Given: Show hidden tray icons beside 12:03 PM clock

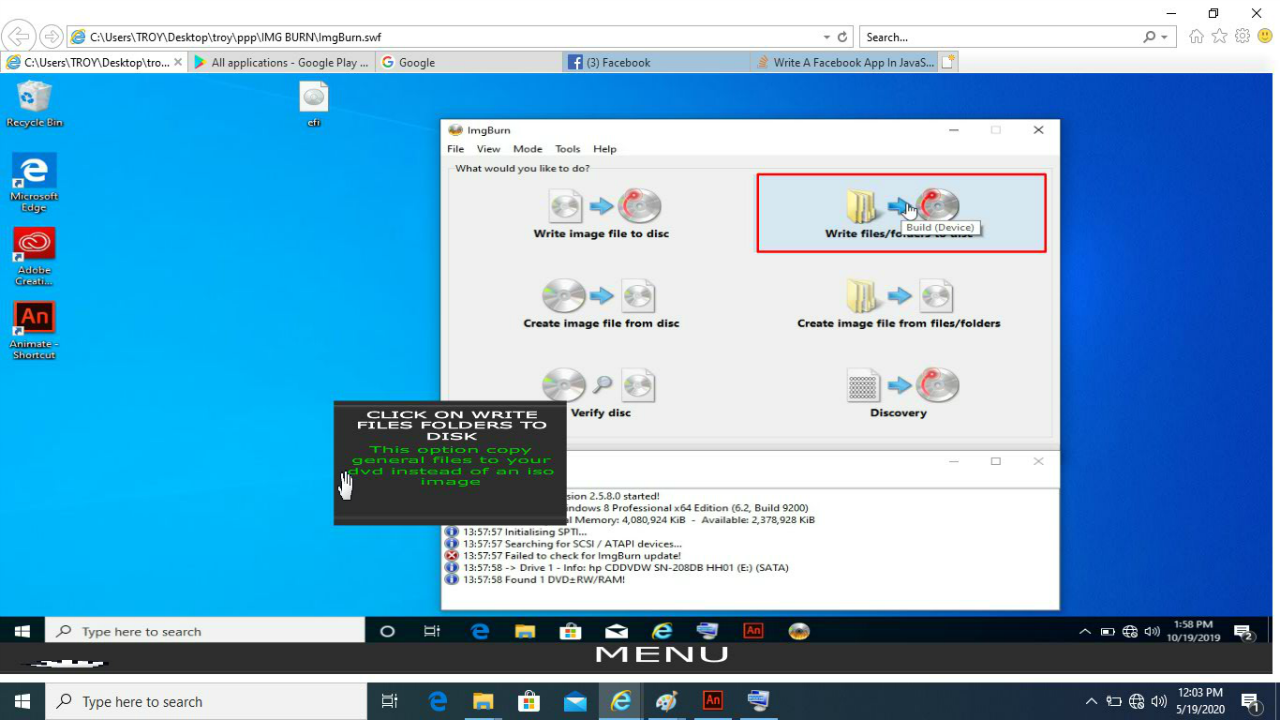Looking at the screenshot, I should coord(1091,702).
